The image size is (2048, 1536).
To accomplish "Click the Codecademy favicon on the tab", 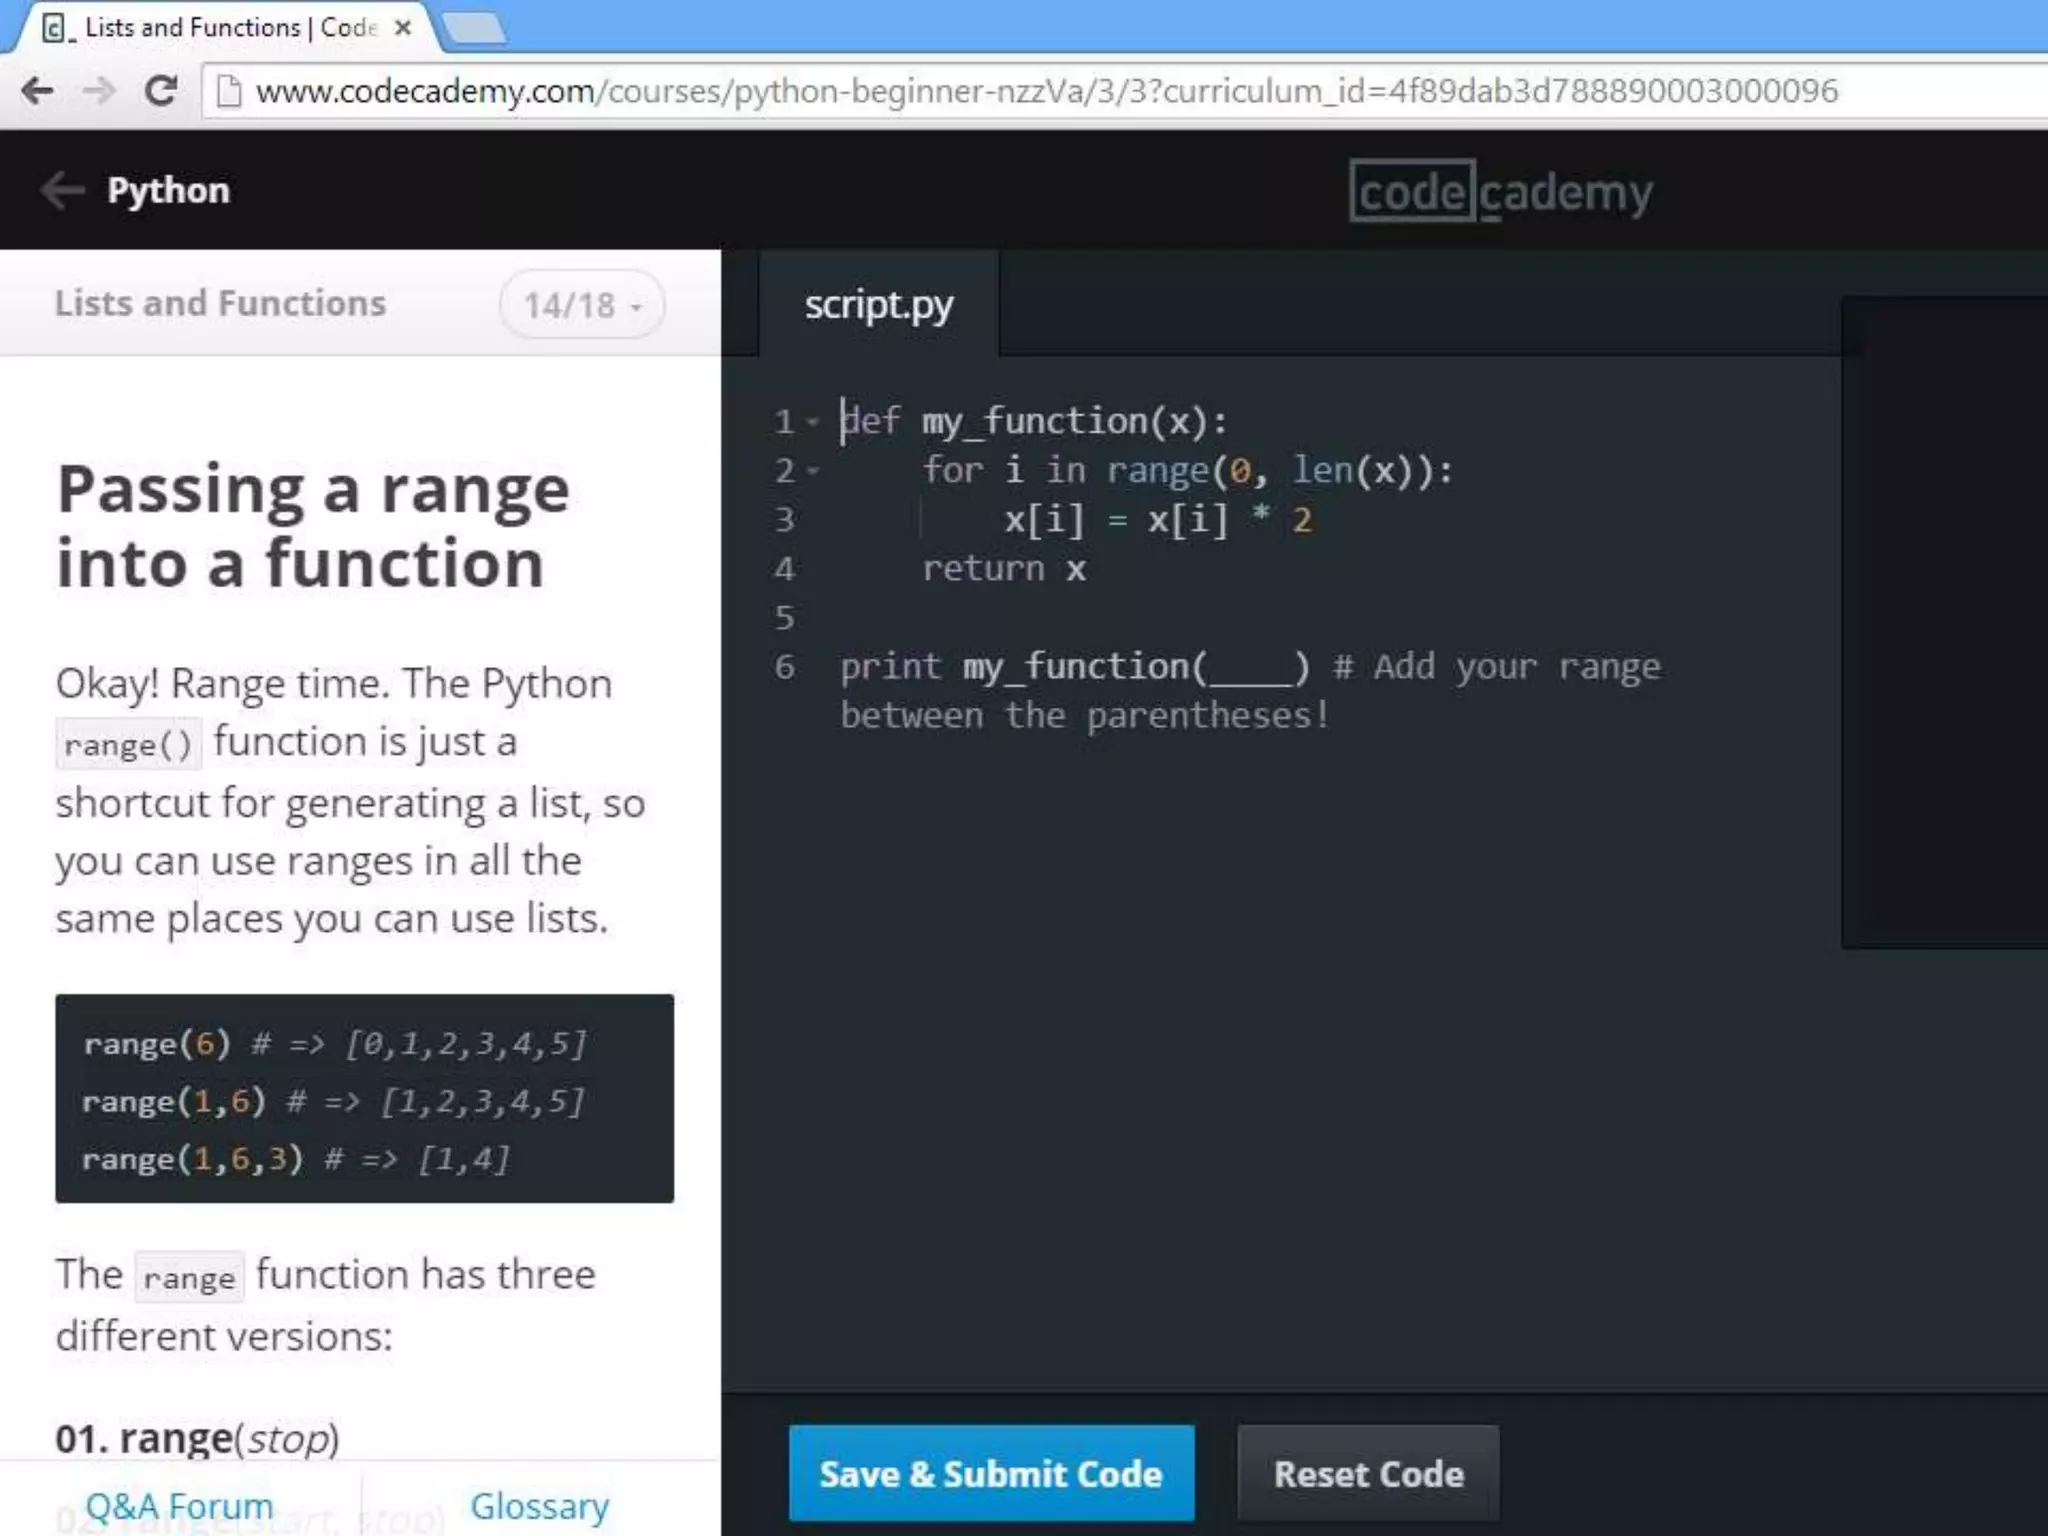I will pyautogui.click(x=56, y=28).
